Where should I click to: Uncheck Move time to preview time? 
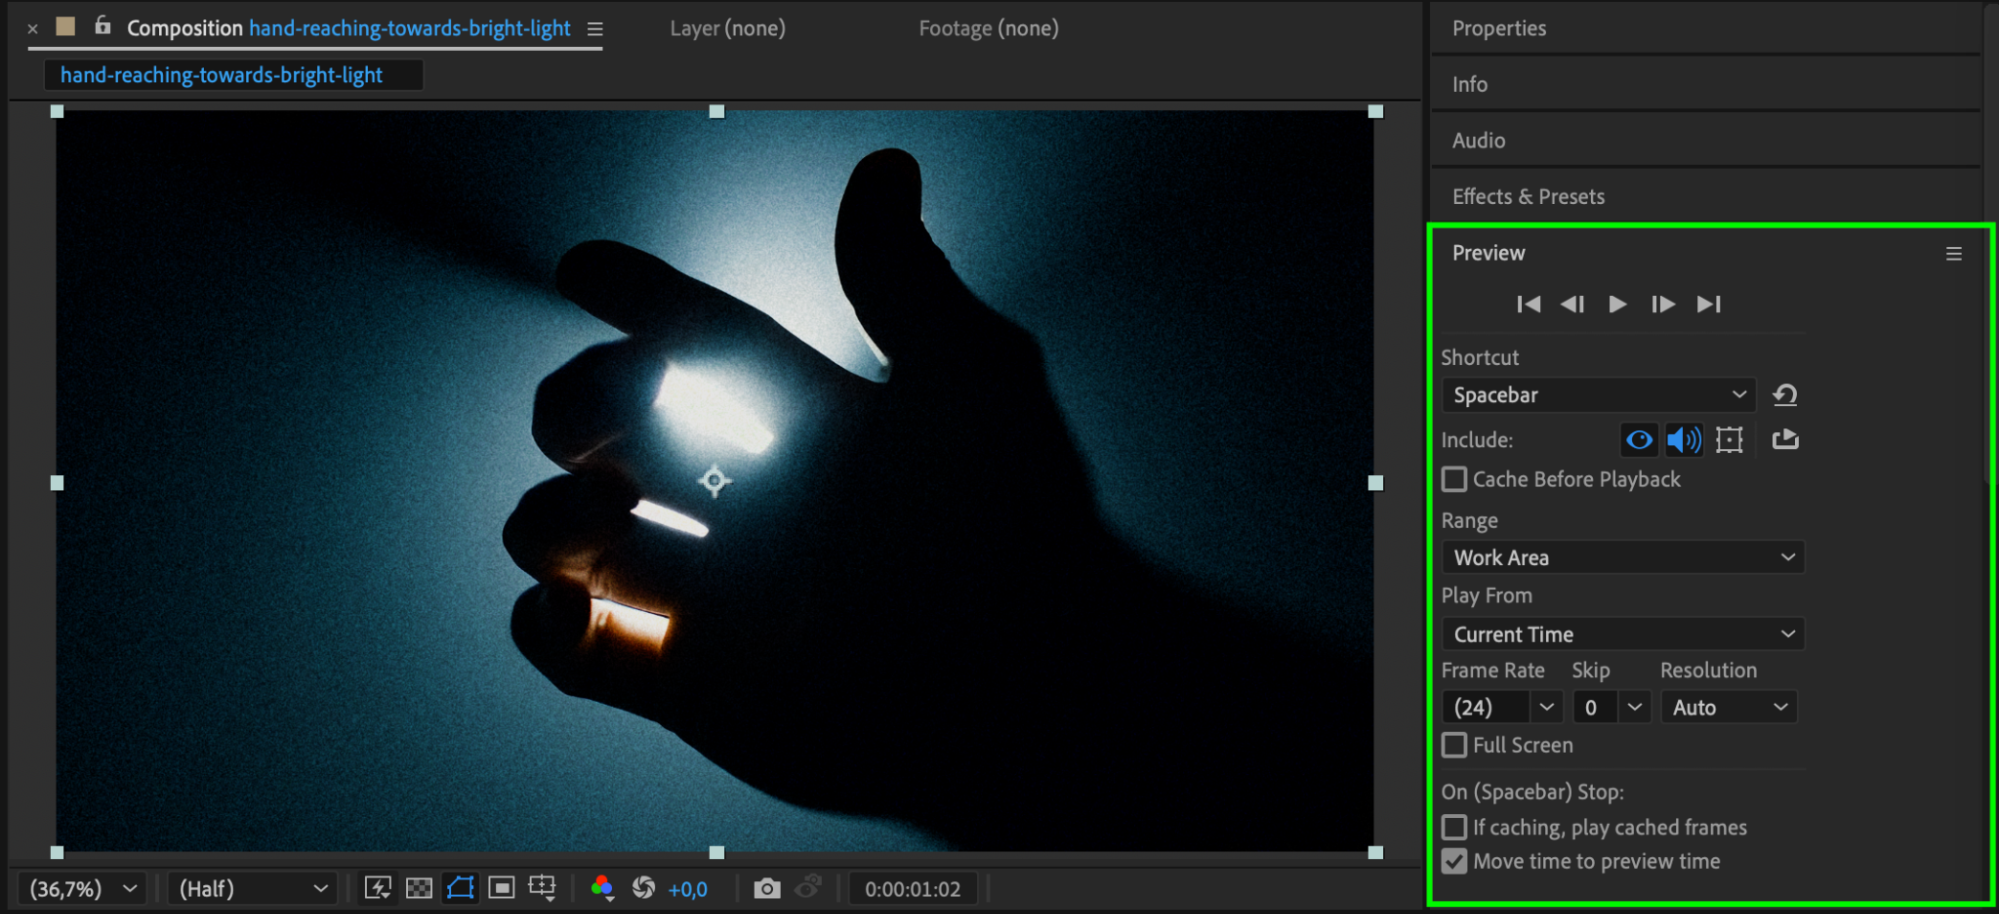tap(1455, 861)
